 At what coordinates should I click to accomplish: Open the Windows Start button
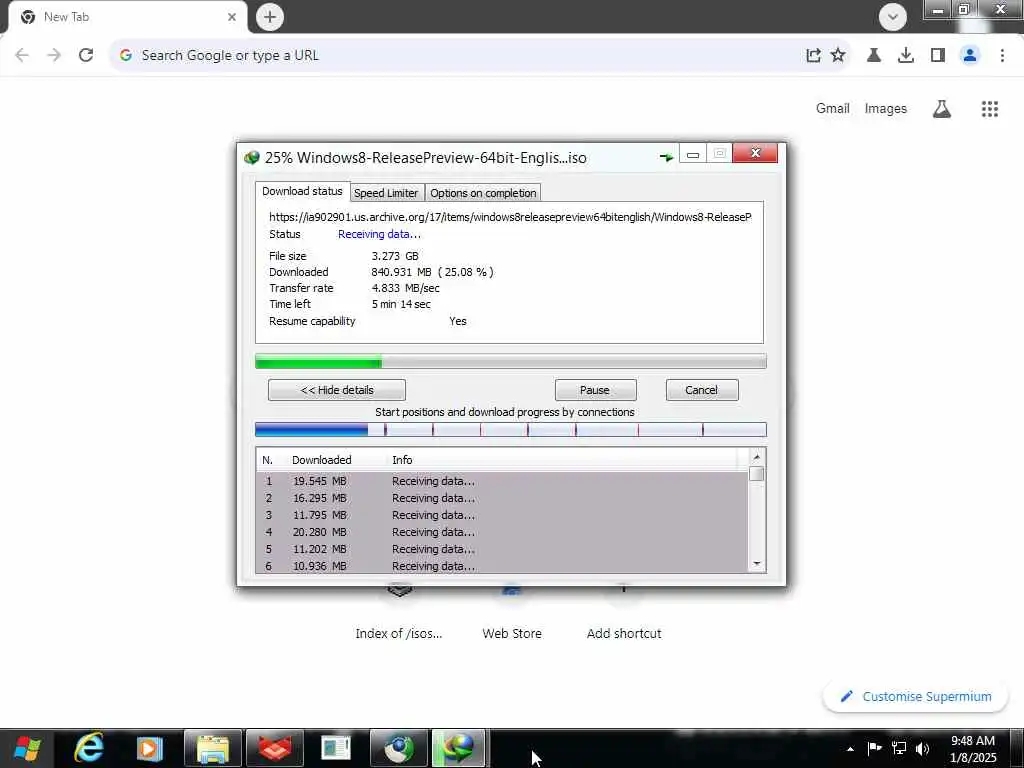click(x=27, y=748)
